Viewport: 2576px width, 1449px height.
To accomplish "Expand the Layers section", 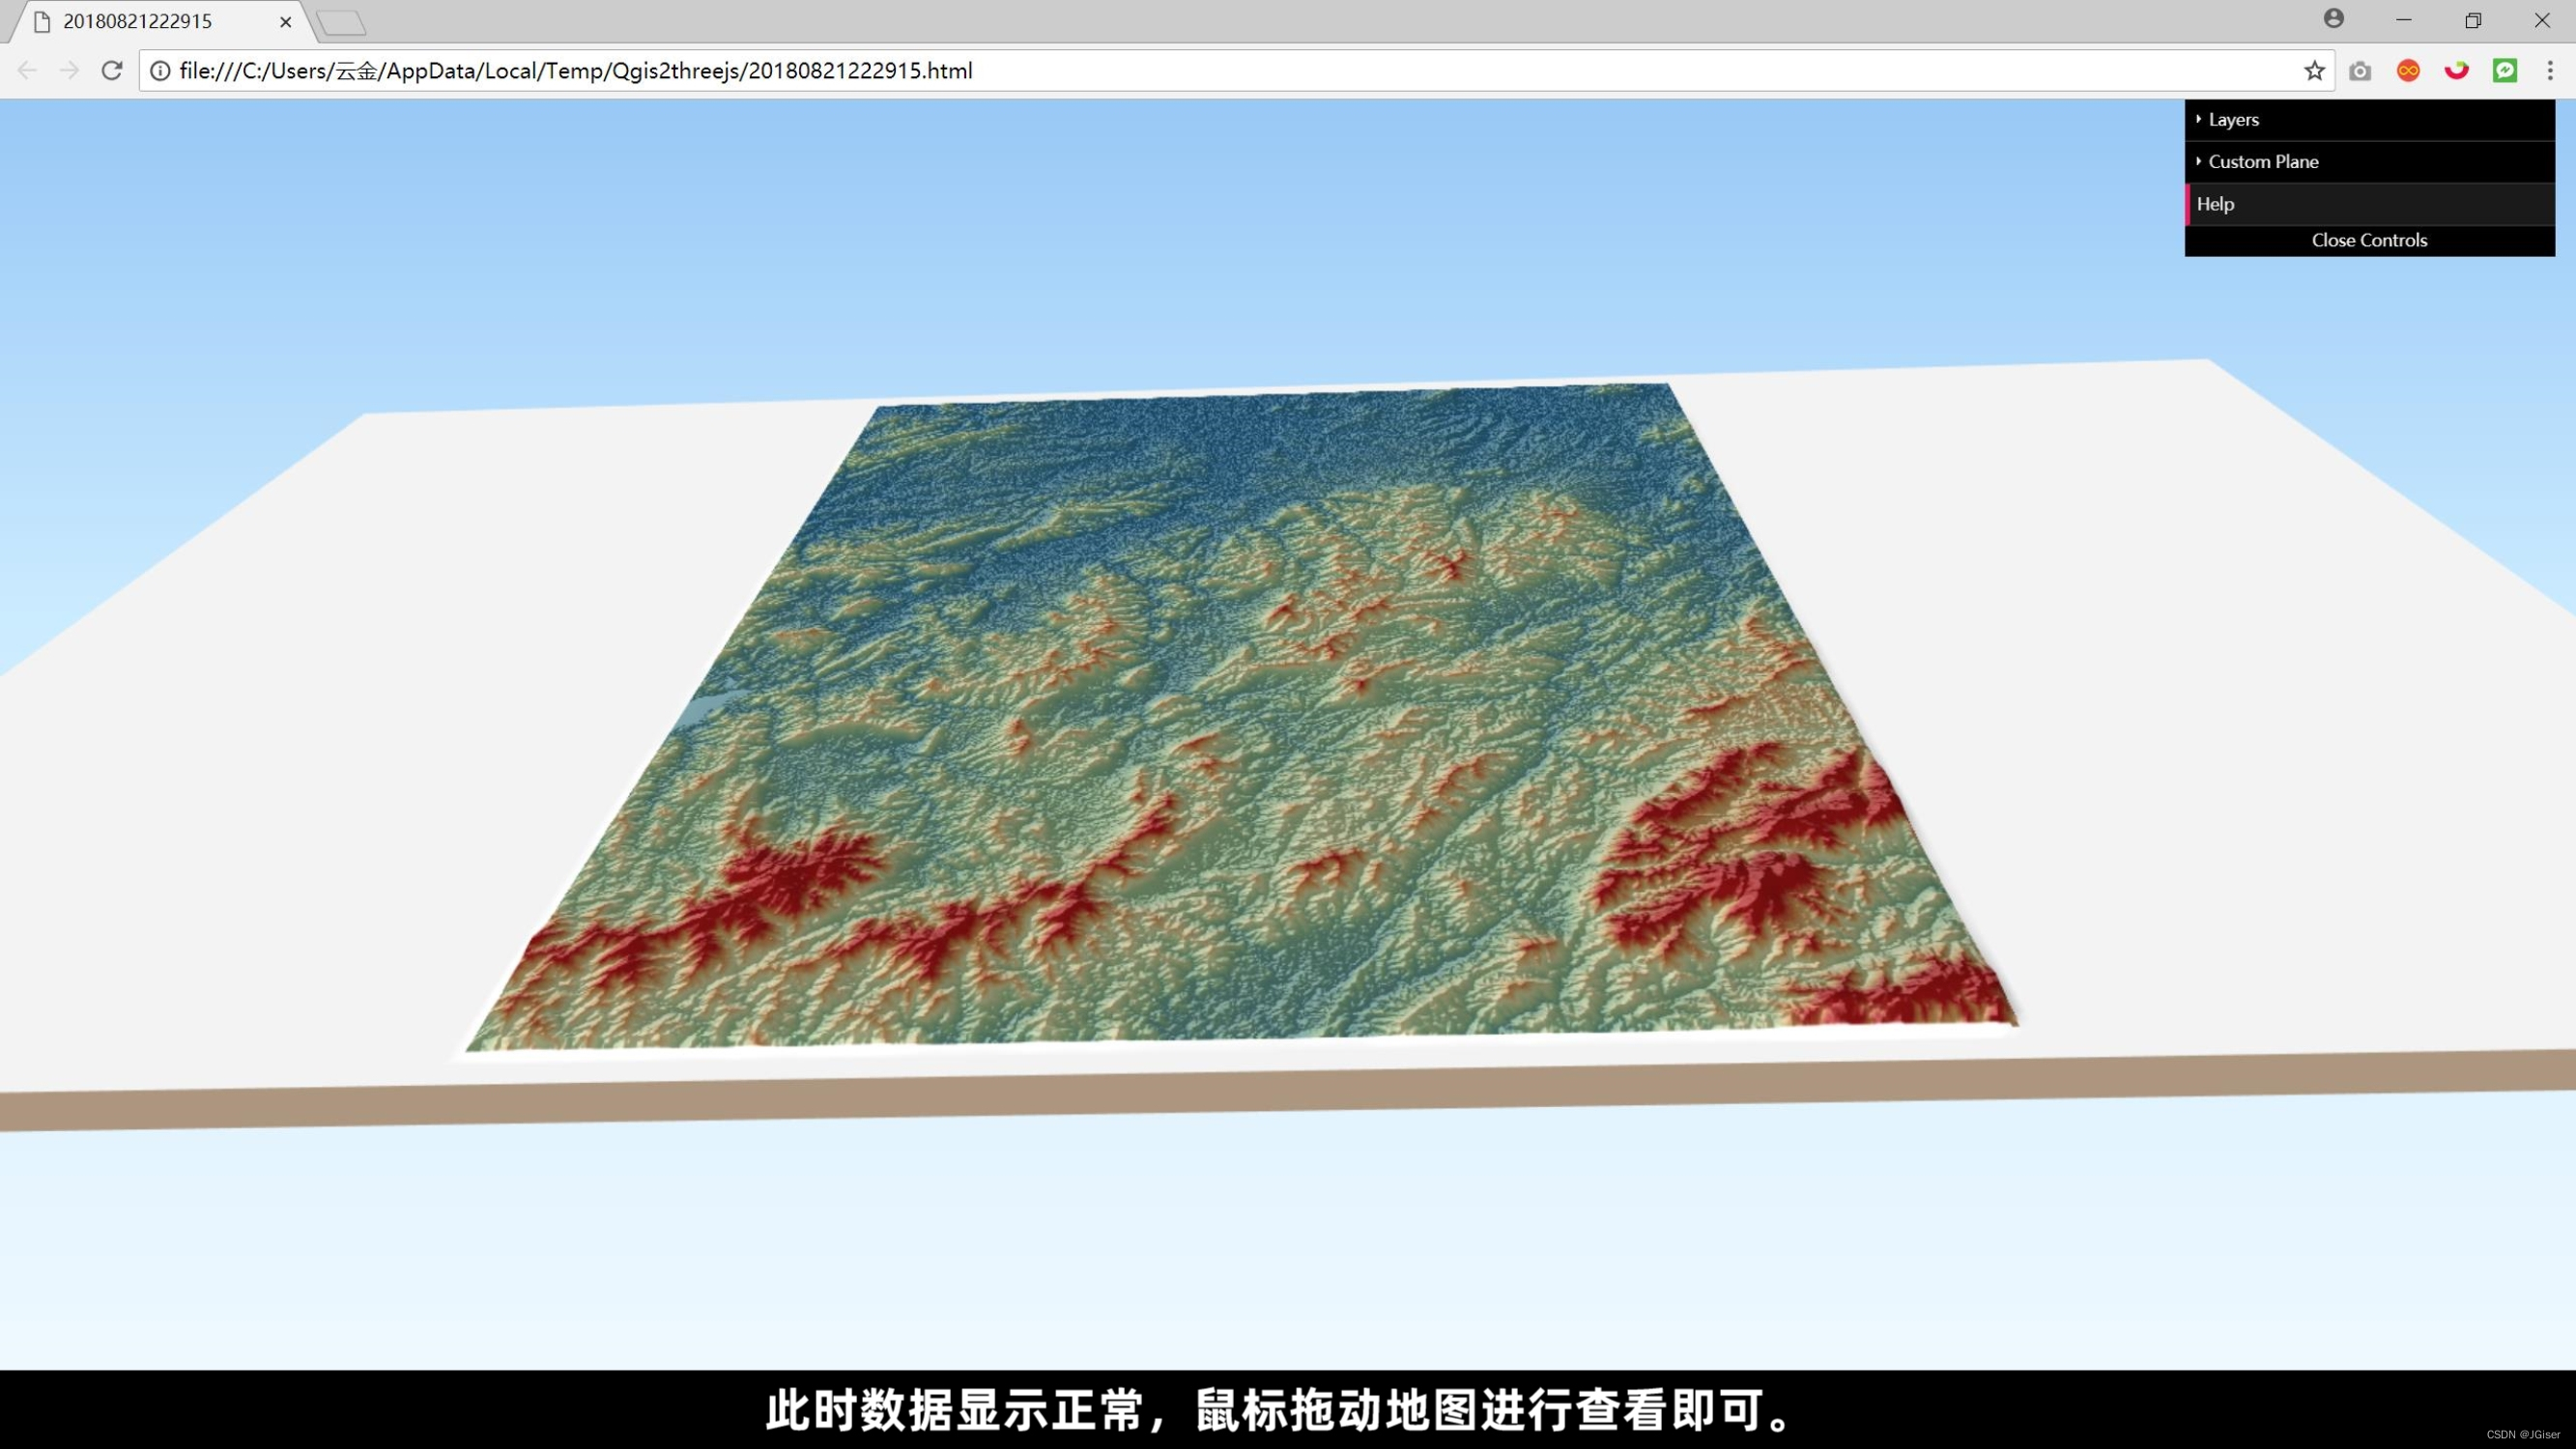I will [x=2232, y=119].
